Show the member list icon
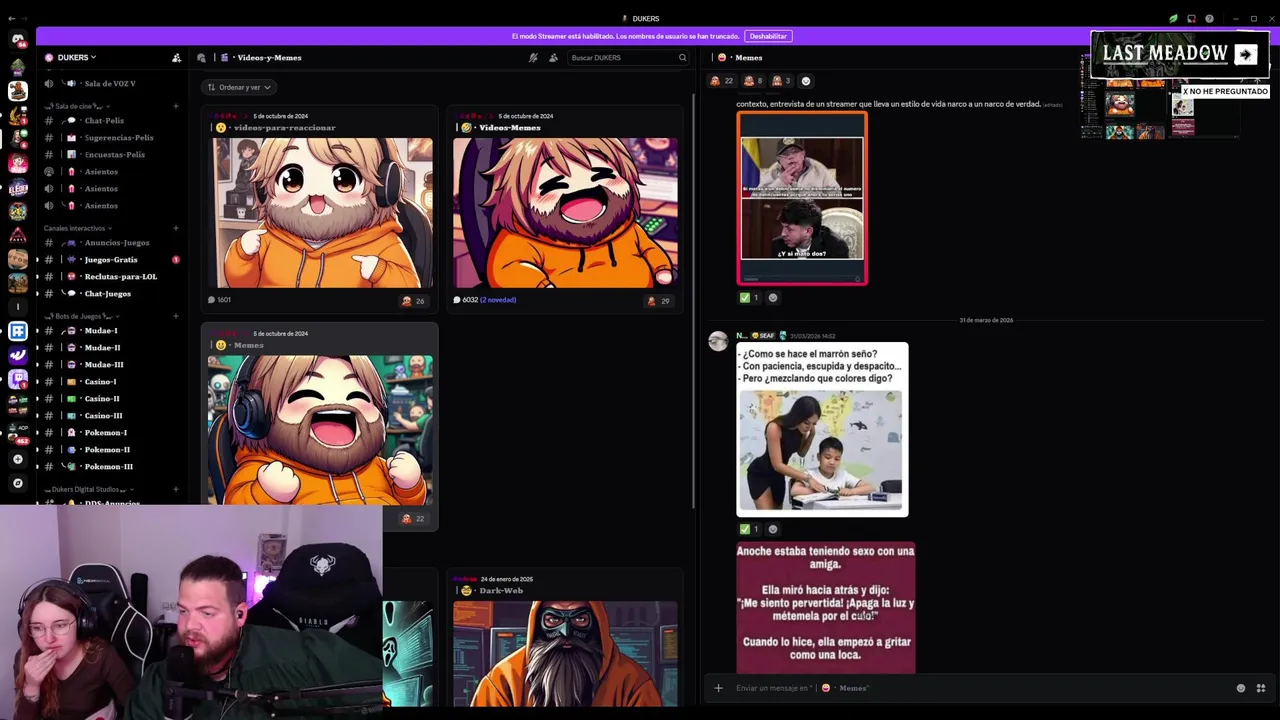This screenshot has height=720, width=1280. tap(553, 58)
